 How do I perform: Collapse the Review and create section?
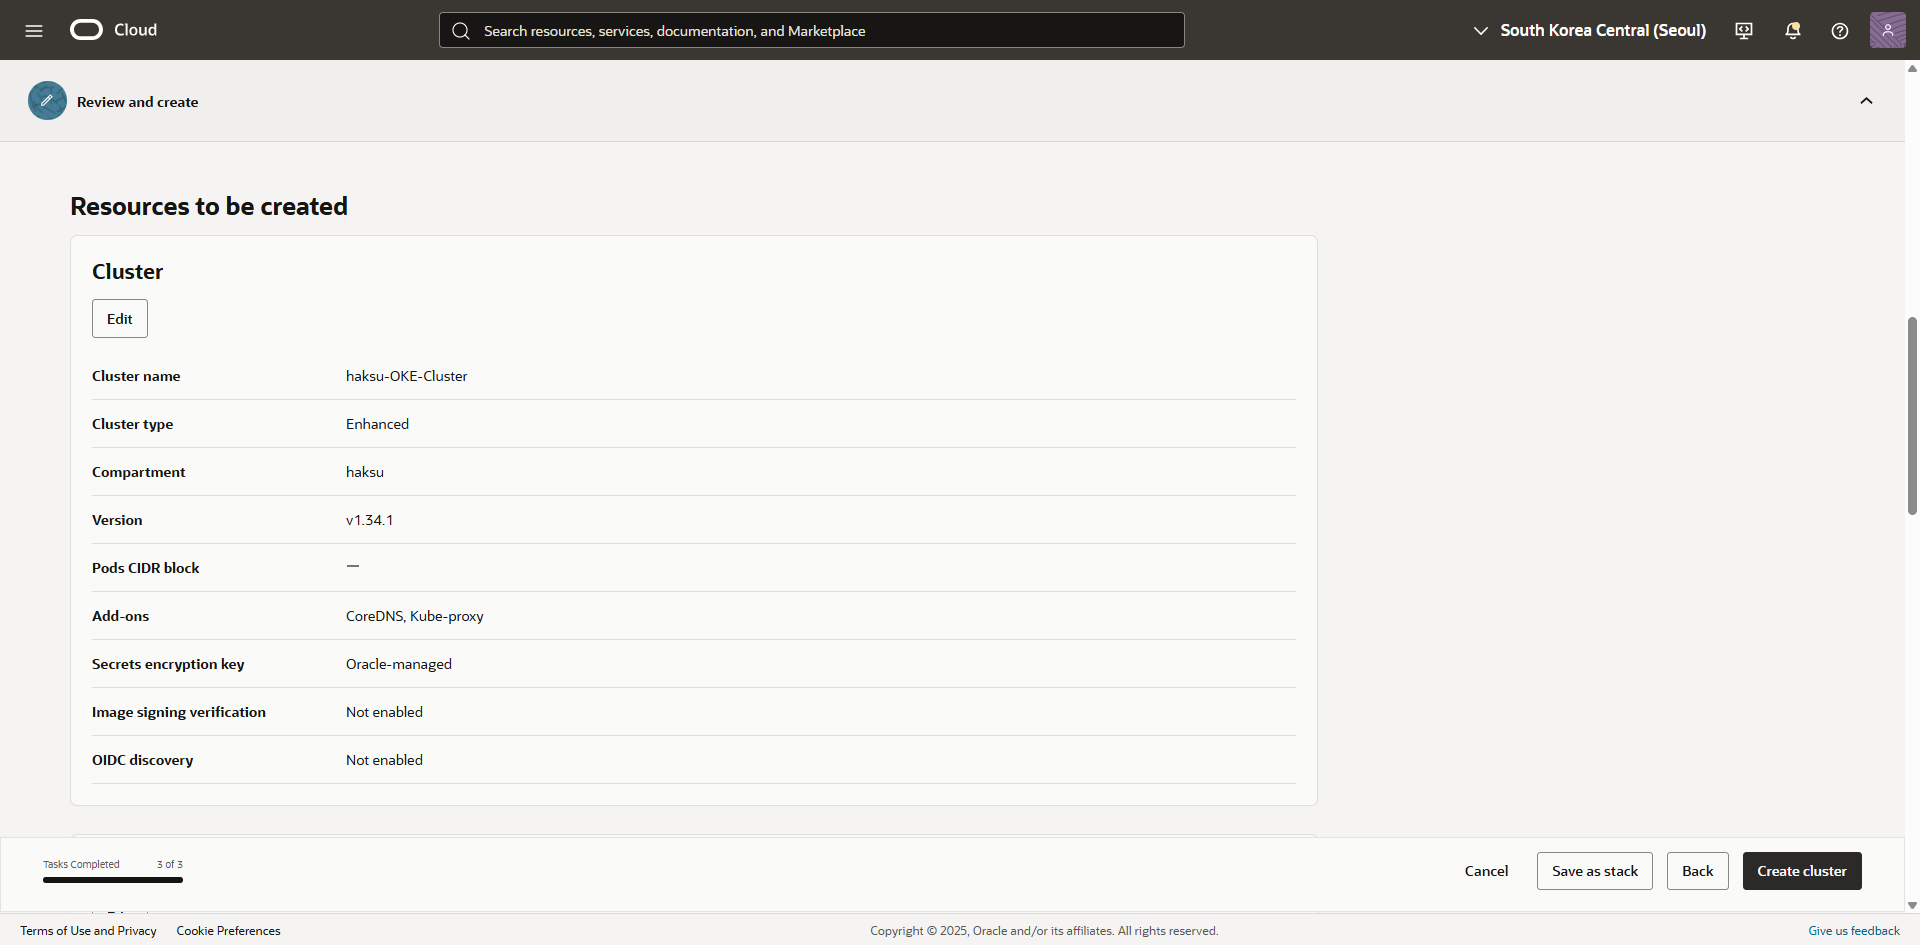pyautogui.click(x=1866, y=101)
